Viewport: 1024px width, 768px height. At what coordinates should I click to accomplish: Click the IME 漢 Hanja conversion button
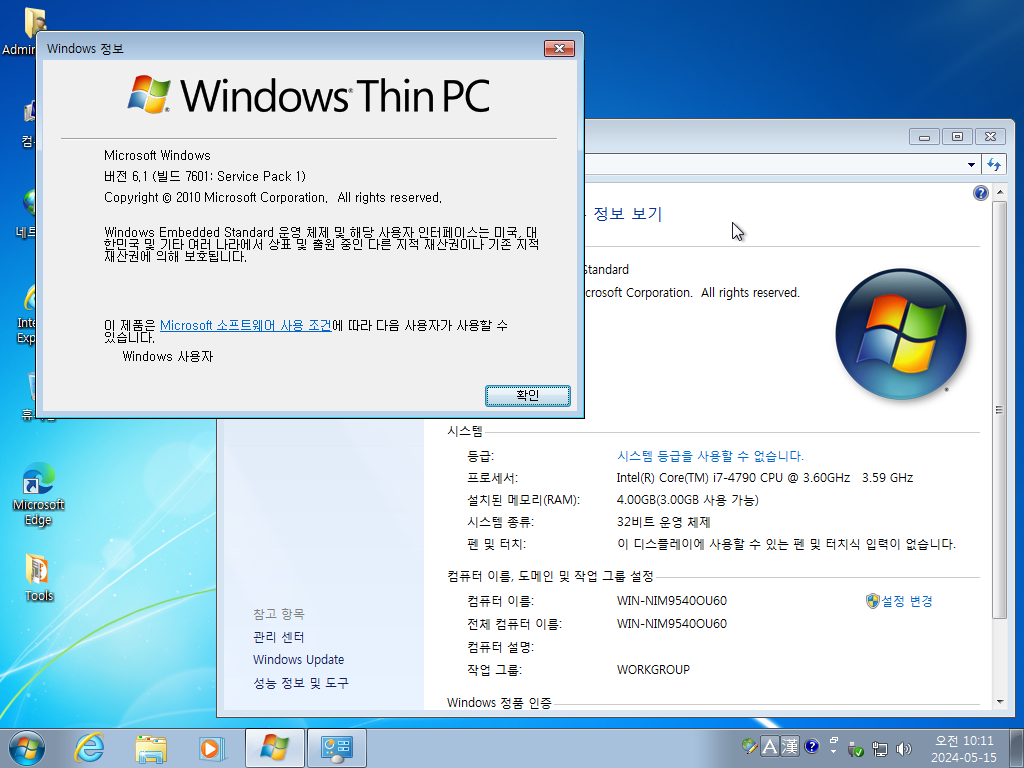(790, 746)
